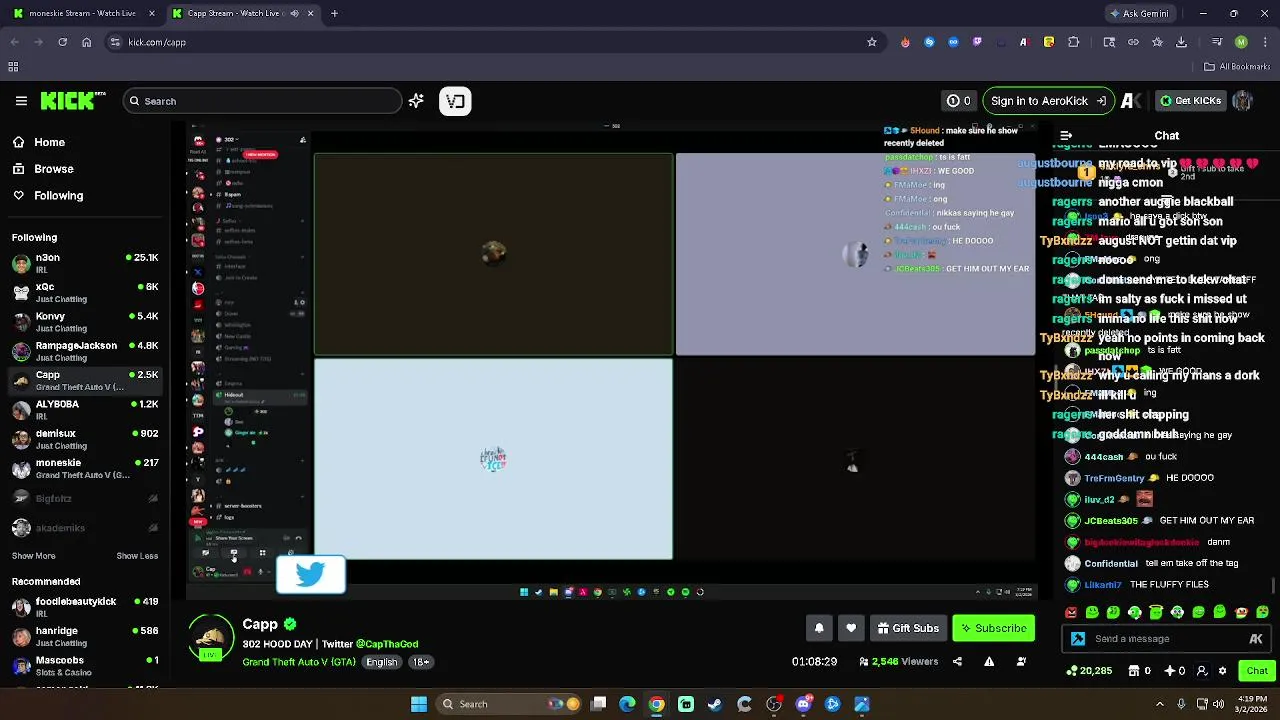
Task: Open the user profile avatar menu
Action: 1243,101
